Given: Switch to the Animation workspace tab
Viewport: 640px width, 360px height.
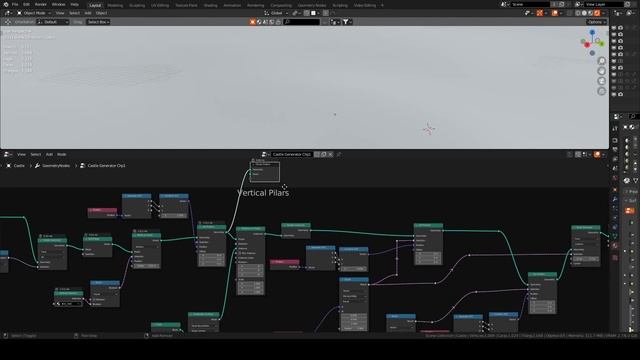Looking at the screenshot, I should point(232,6).
